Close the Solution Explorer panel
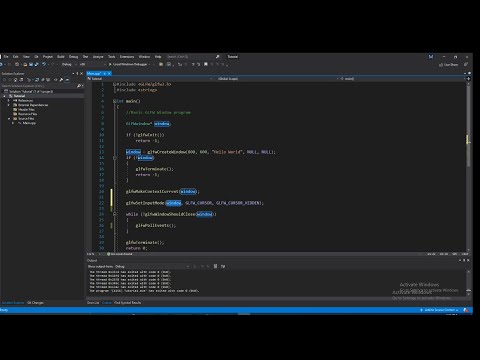Viewport: 480px width, 360px height. point(82,74)
